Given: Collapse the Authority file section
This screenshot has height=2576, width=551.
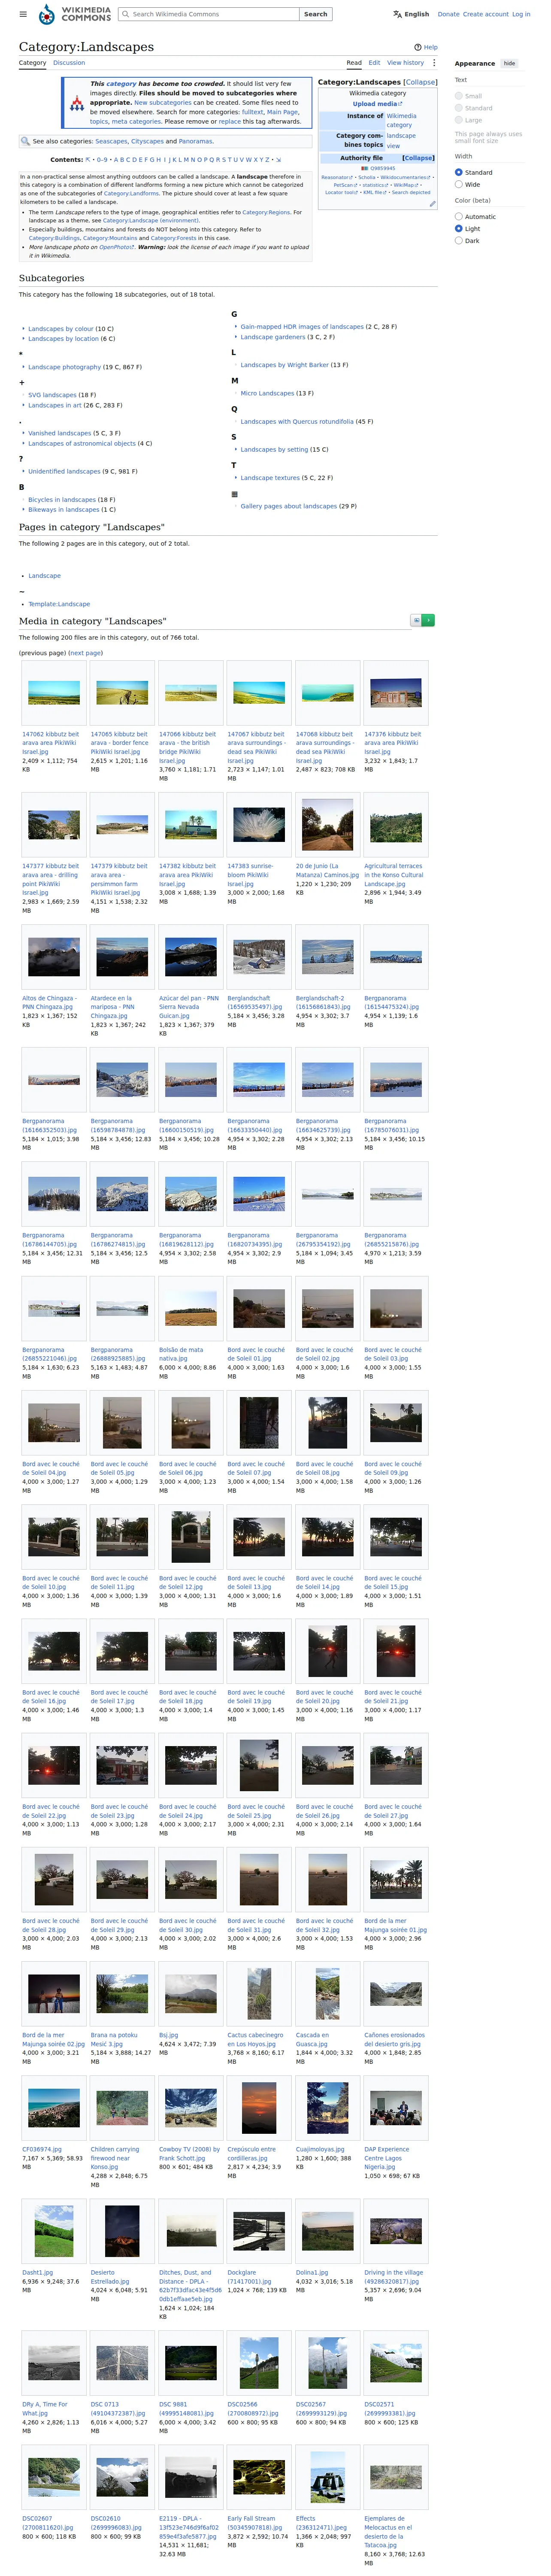Looking at the screenshot, I should 418,158.
